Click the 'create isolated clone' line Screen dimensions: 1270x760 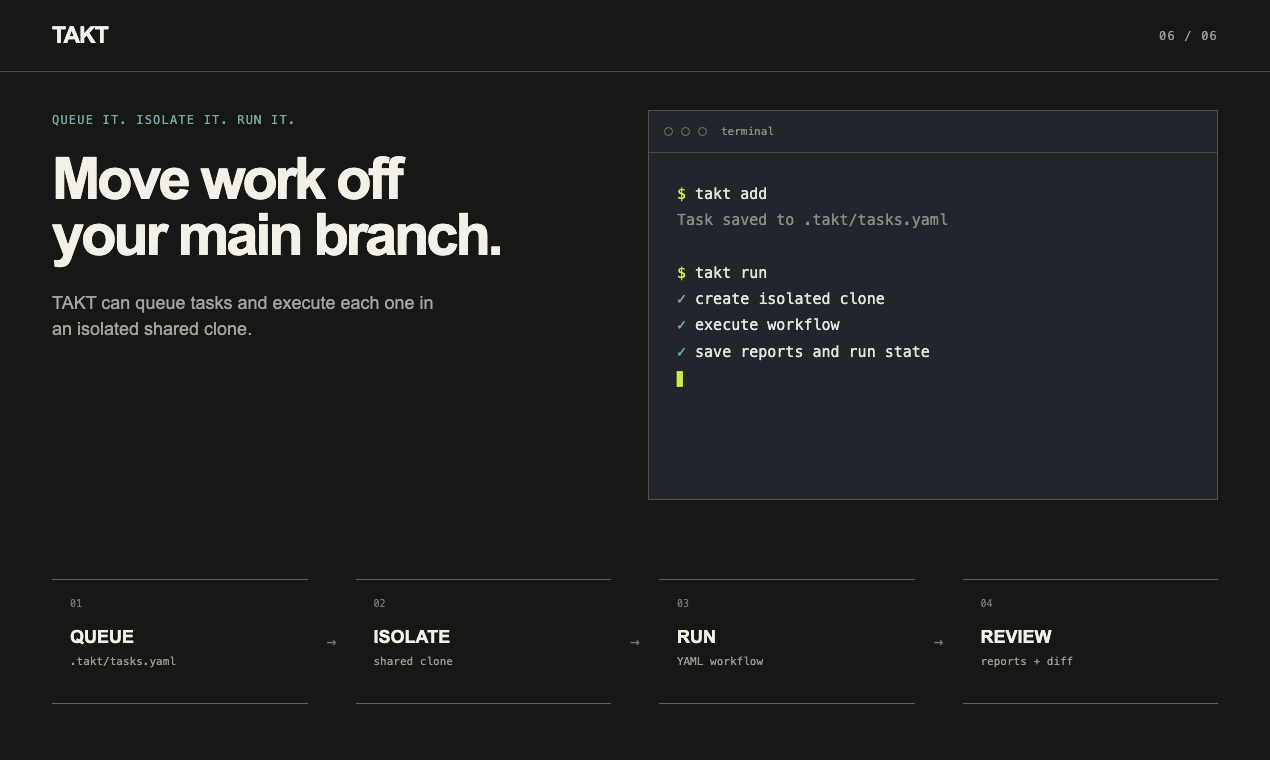click(x=790, y=299)
